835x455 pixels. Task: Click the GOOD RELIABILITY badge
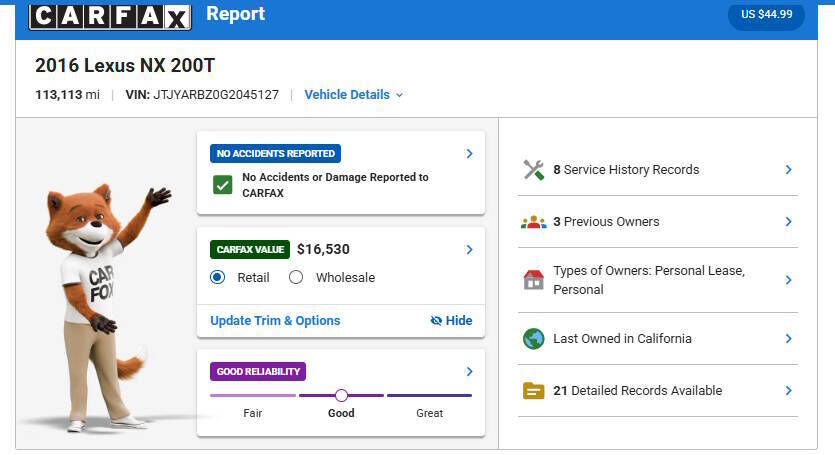click(258, 371)
